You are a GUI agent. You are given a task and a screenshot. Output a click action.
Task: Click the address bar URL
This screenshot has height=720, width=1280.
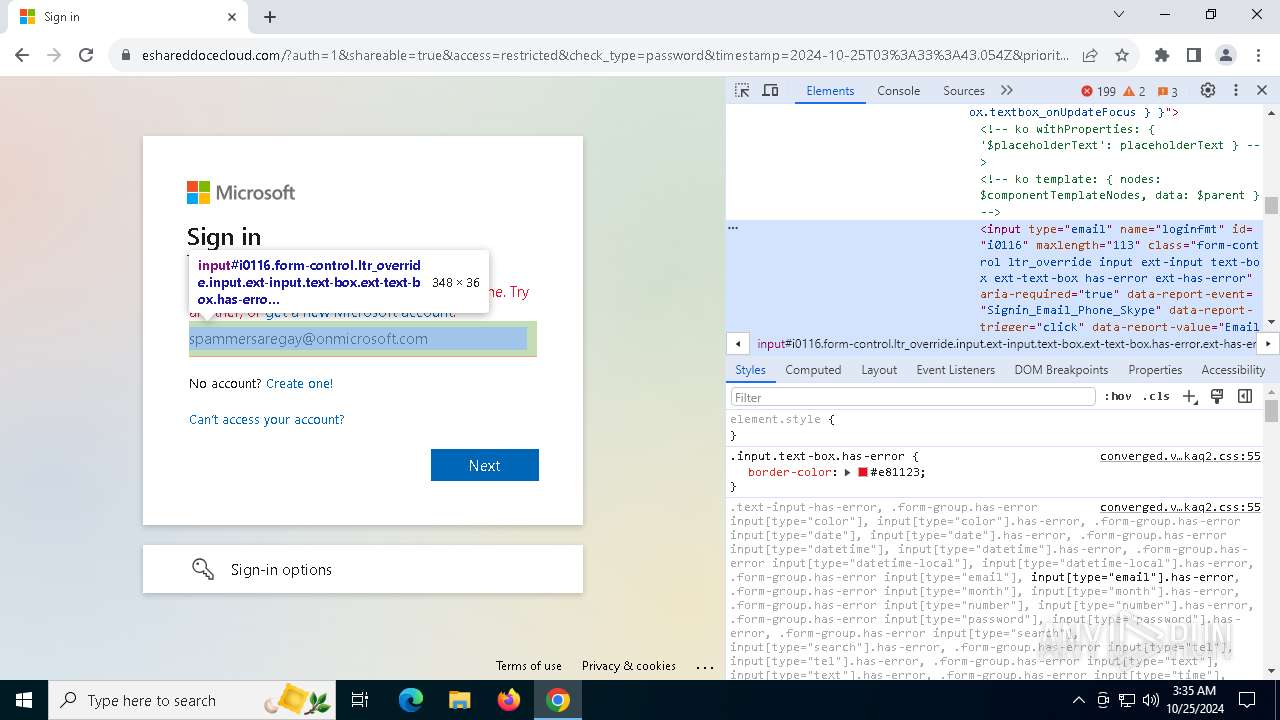pos(605,55)
